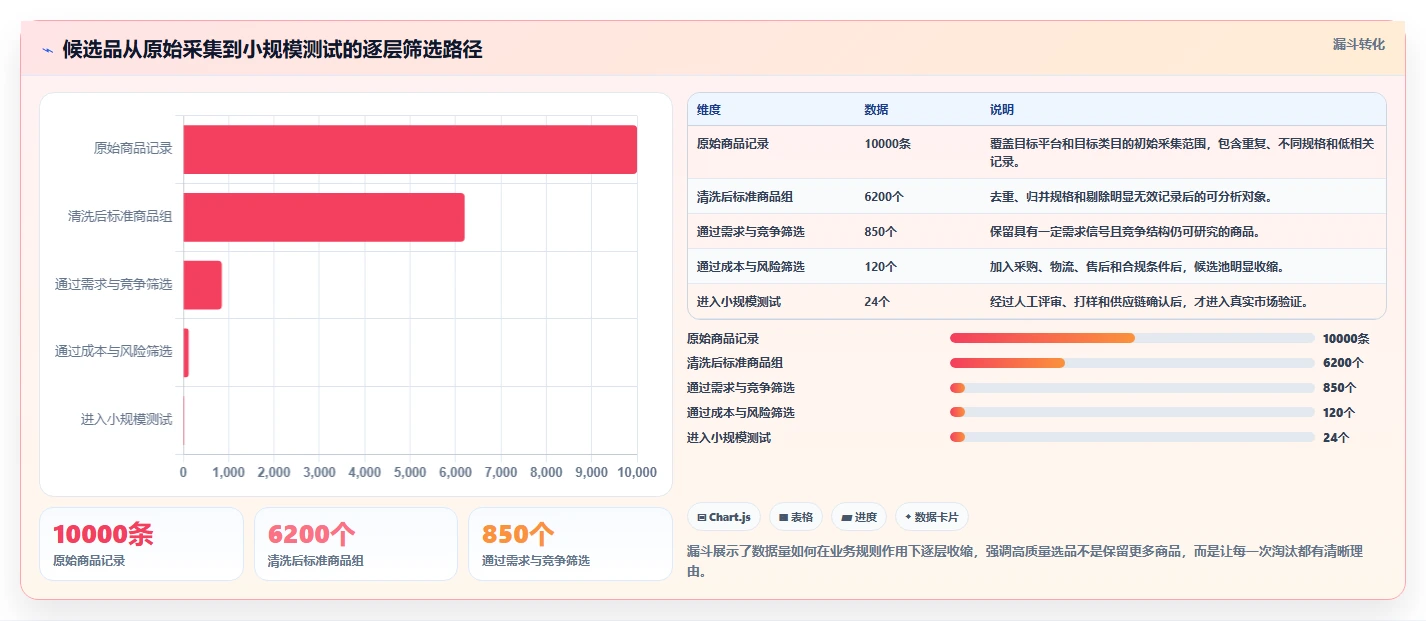The width and height of the screenshot is (1426, 621).
Task: Click the 进入小规模测试 chart axis label
Action: point(127,420)
